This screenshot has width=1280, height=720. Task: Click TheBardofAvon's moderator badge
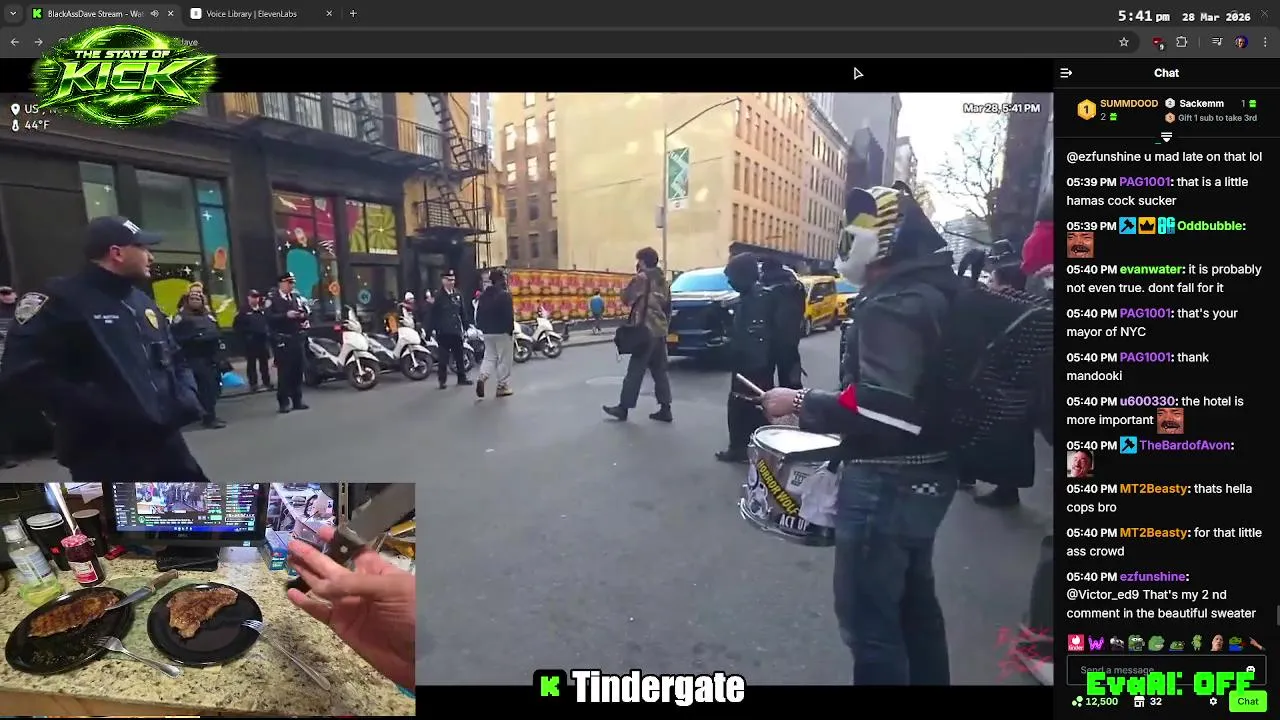click(1128, 445)
